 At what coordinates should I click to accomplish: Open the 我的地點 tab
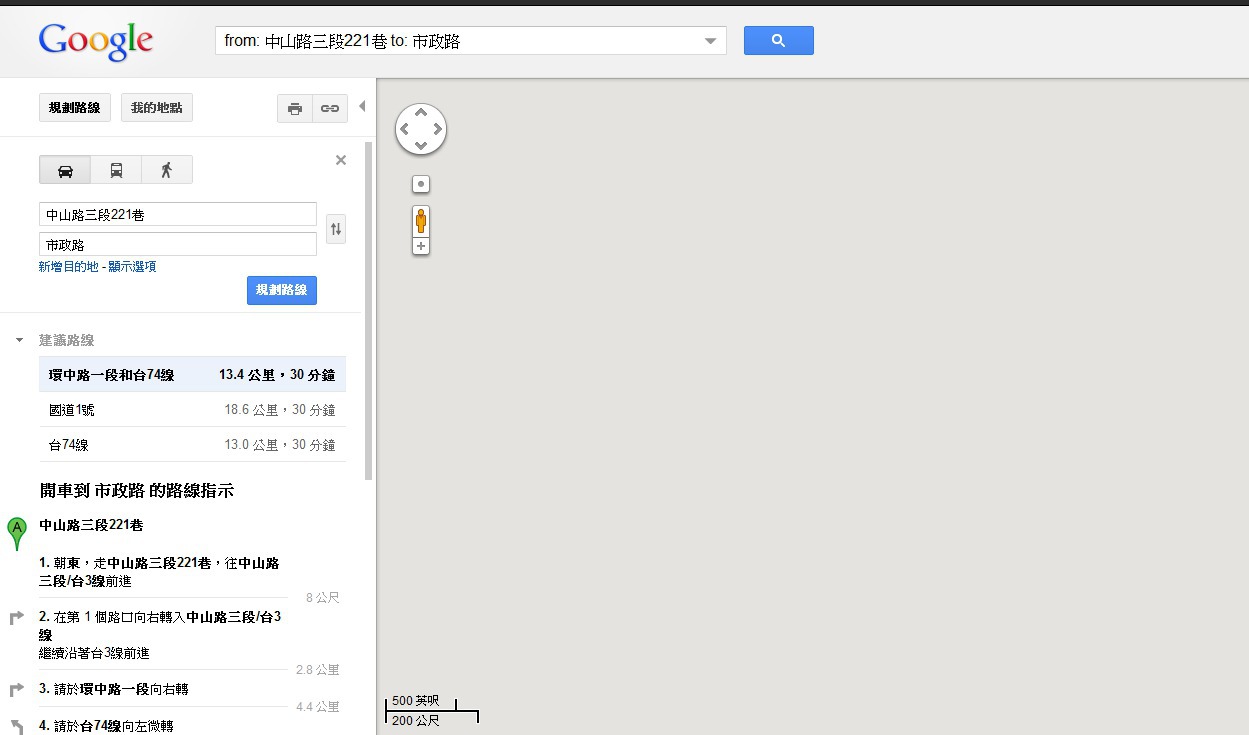157,108
